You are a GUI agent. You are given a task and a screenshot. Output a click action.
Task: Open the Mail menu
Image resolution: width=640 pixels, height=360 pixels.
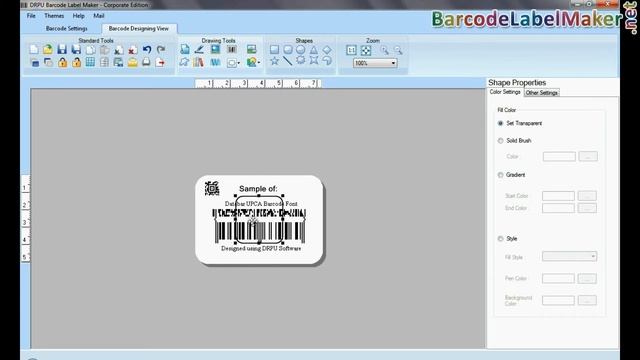99,16
